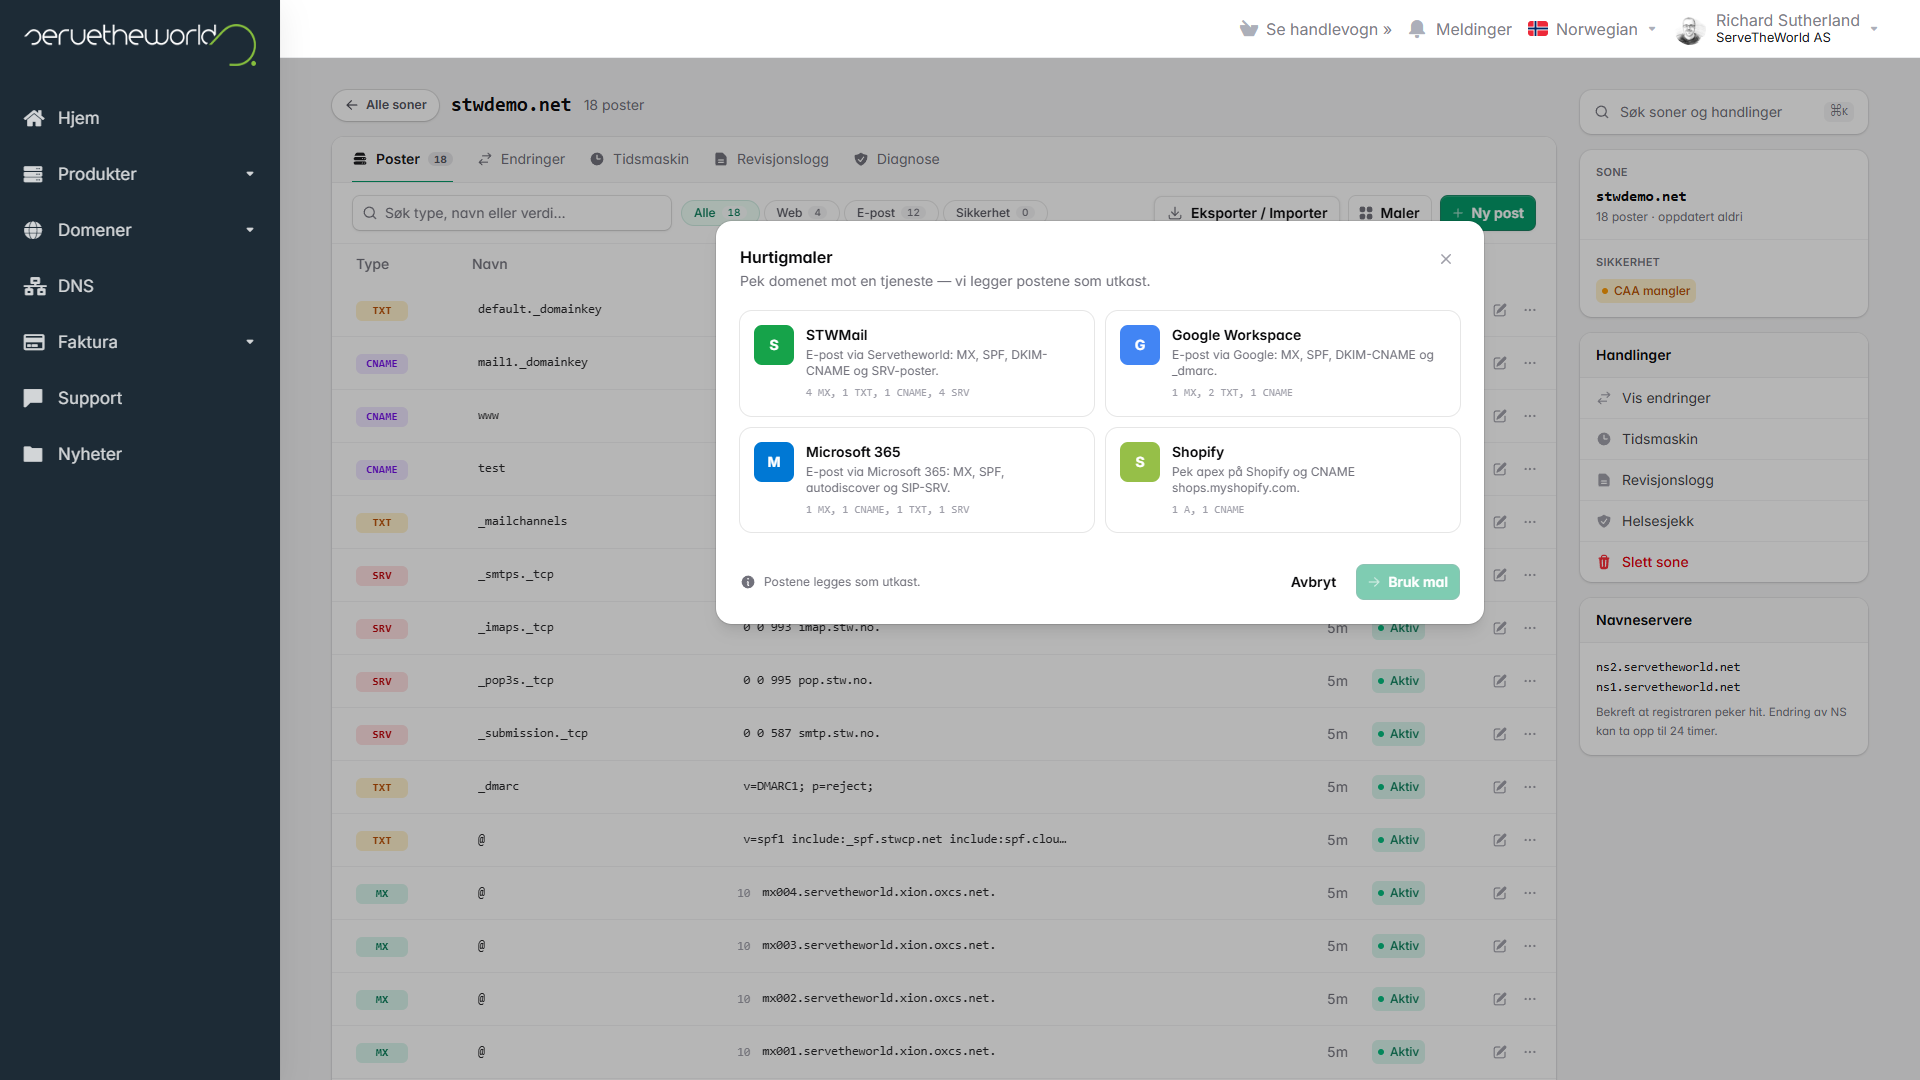Click edit icon for _pop3s._tcp row
Screen dimensions: 1920x1080
coord(1500,681)
